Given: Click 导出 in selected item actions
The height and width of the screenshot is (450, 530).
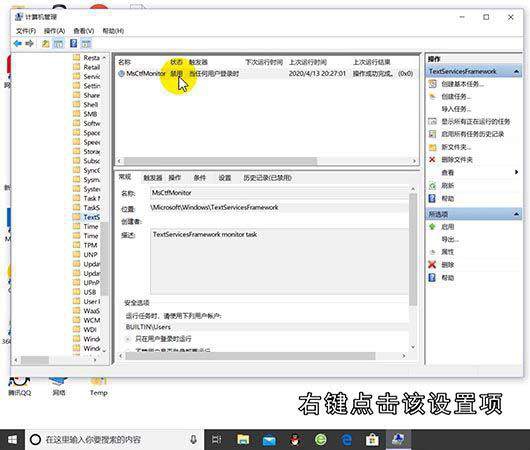Looking at the screenshot, I should pos(450,239).
